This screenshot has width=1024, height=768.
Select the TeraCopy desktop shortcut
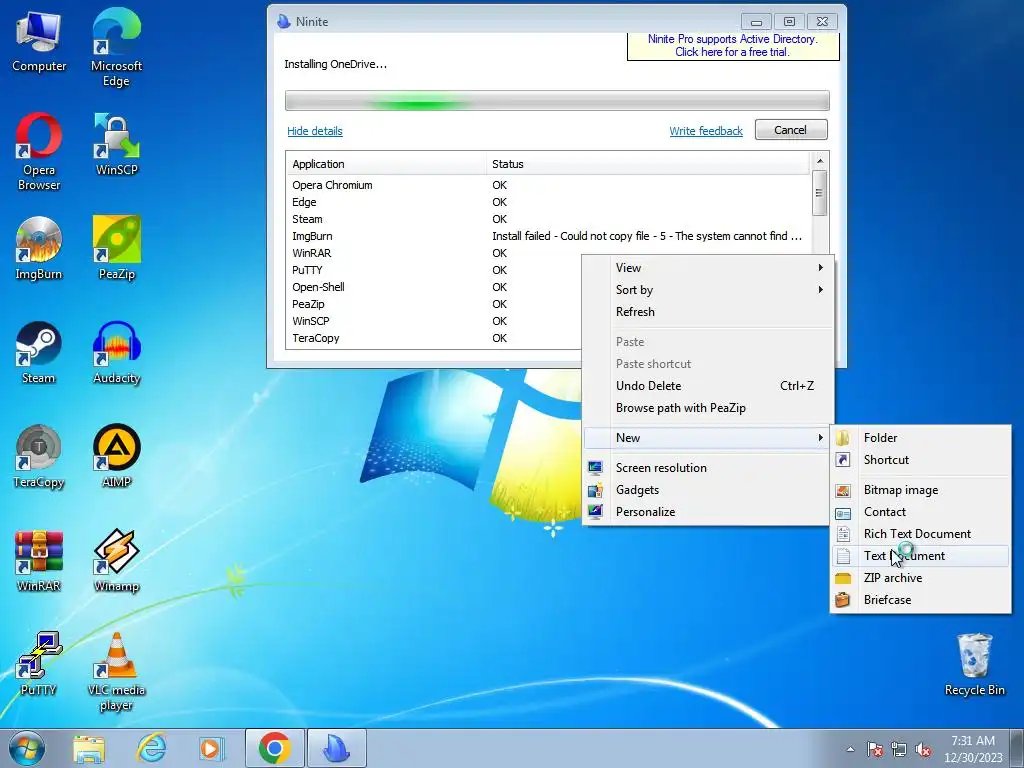[x=39, y=456]
